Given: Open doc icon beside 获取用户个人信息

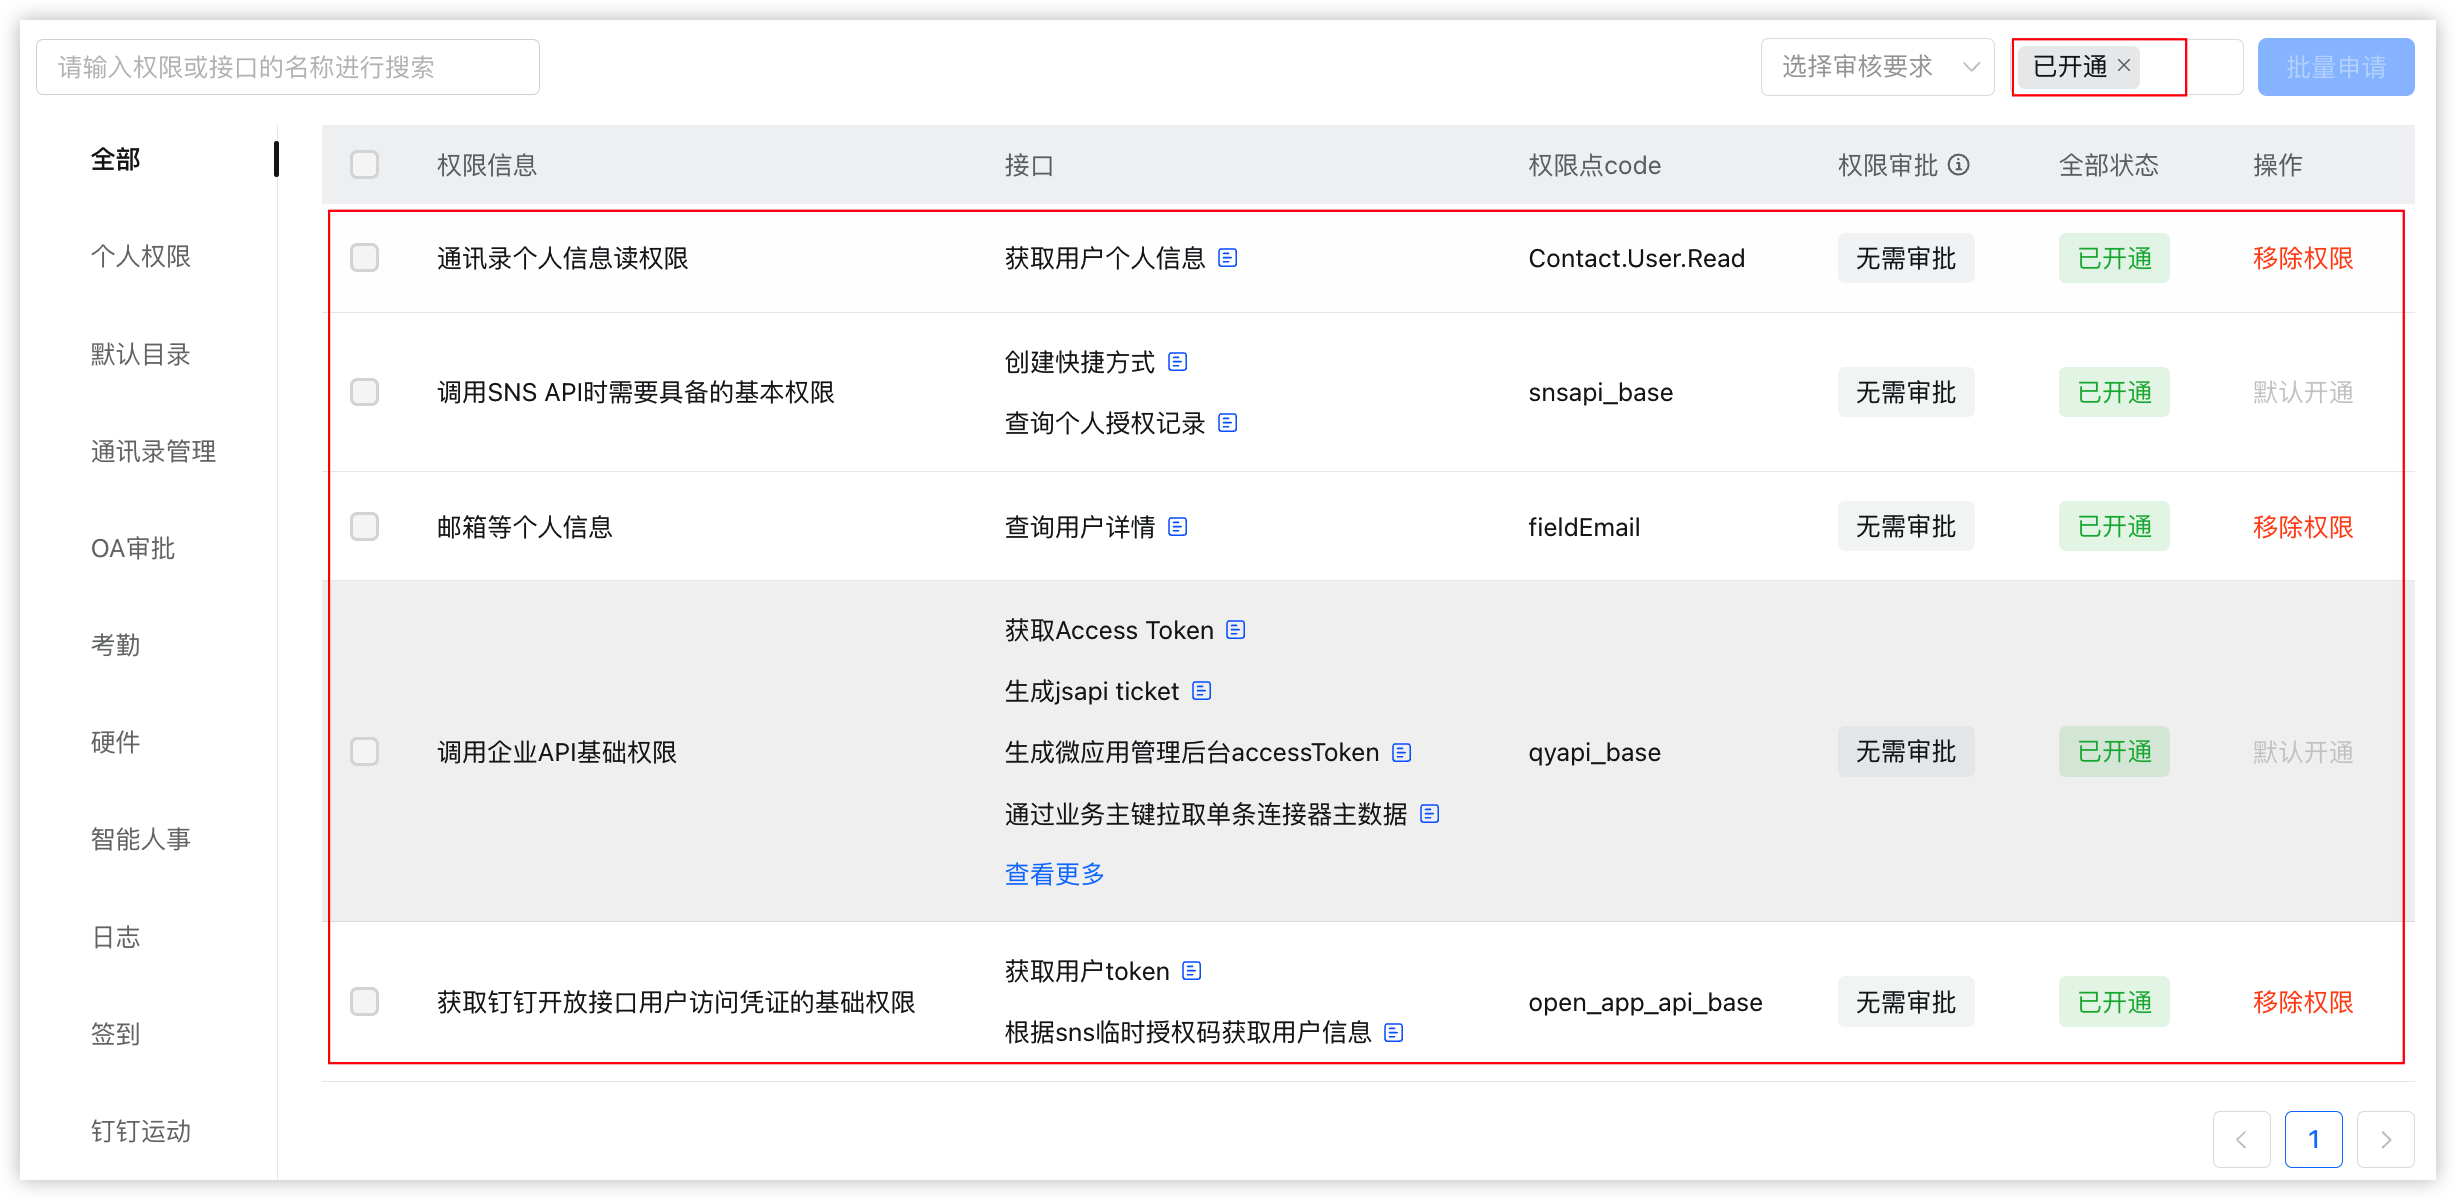Looking at the screenshot, I should (1228, 258).
